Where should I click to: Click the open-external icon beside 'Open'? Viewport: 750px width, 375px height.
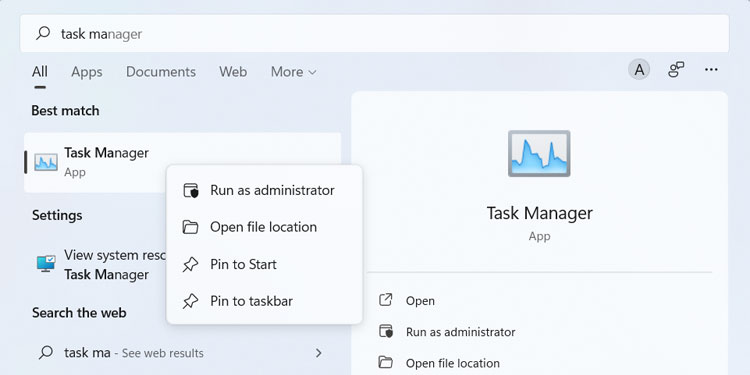386,300
